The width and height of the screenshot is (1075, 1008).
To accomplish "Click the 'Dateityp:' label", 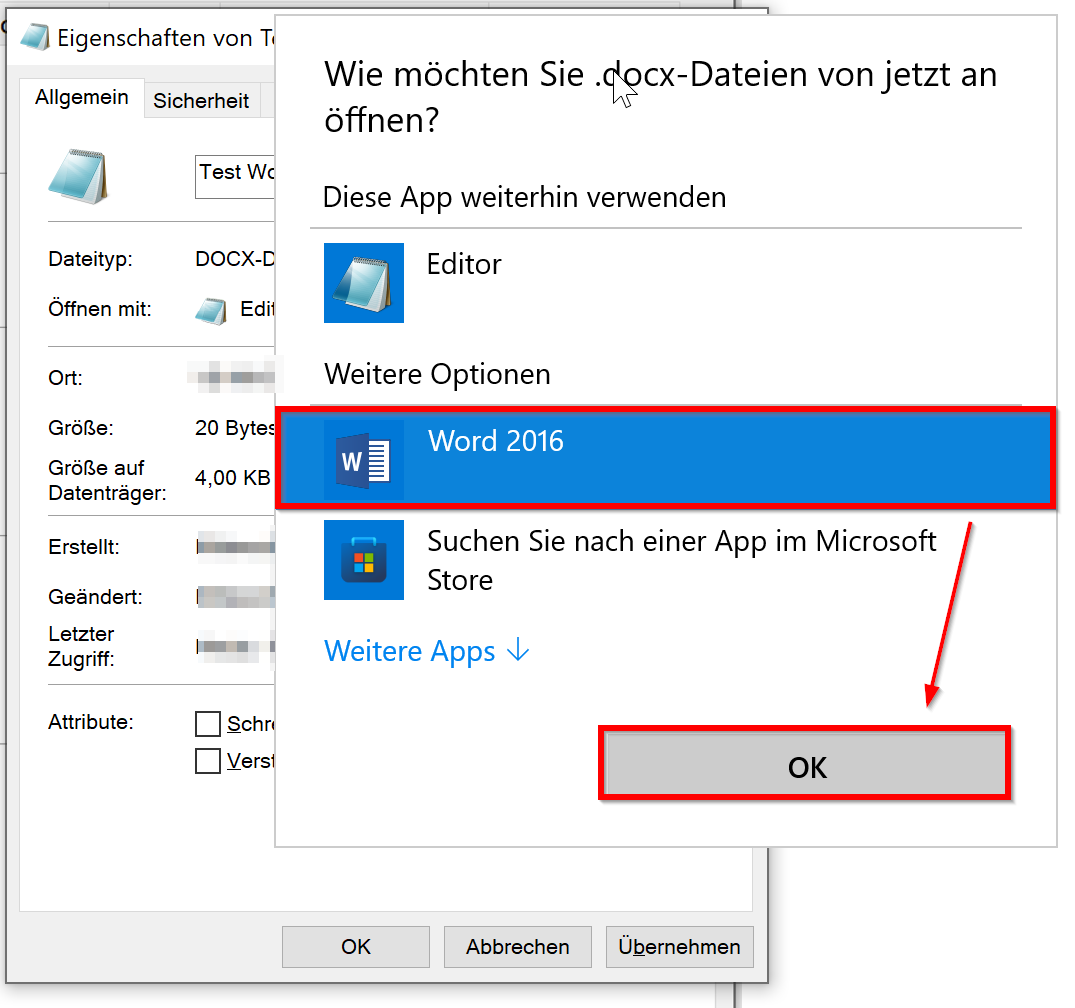I will coord(90,259).
